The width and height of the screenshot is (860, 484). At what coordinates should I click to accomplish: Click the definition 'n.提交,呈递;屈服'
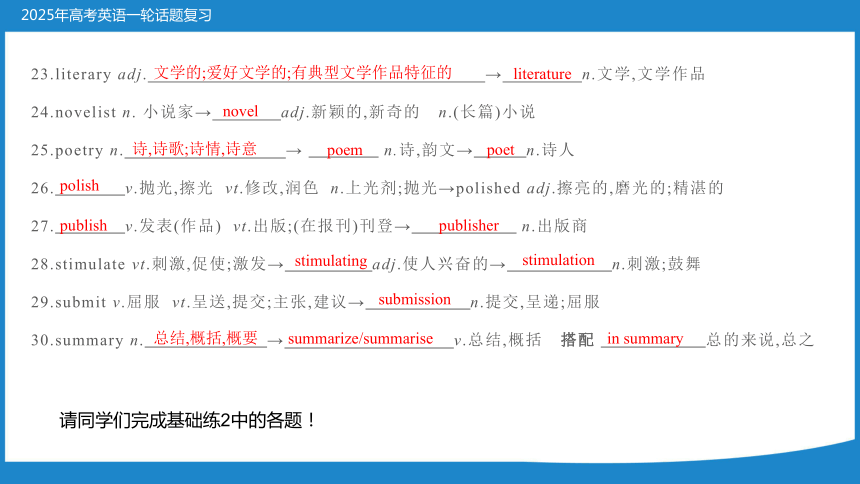tap(535, 302)
